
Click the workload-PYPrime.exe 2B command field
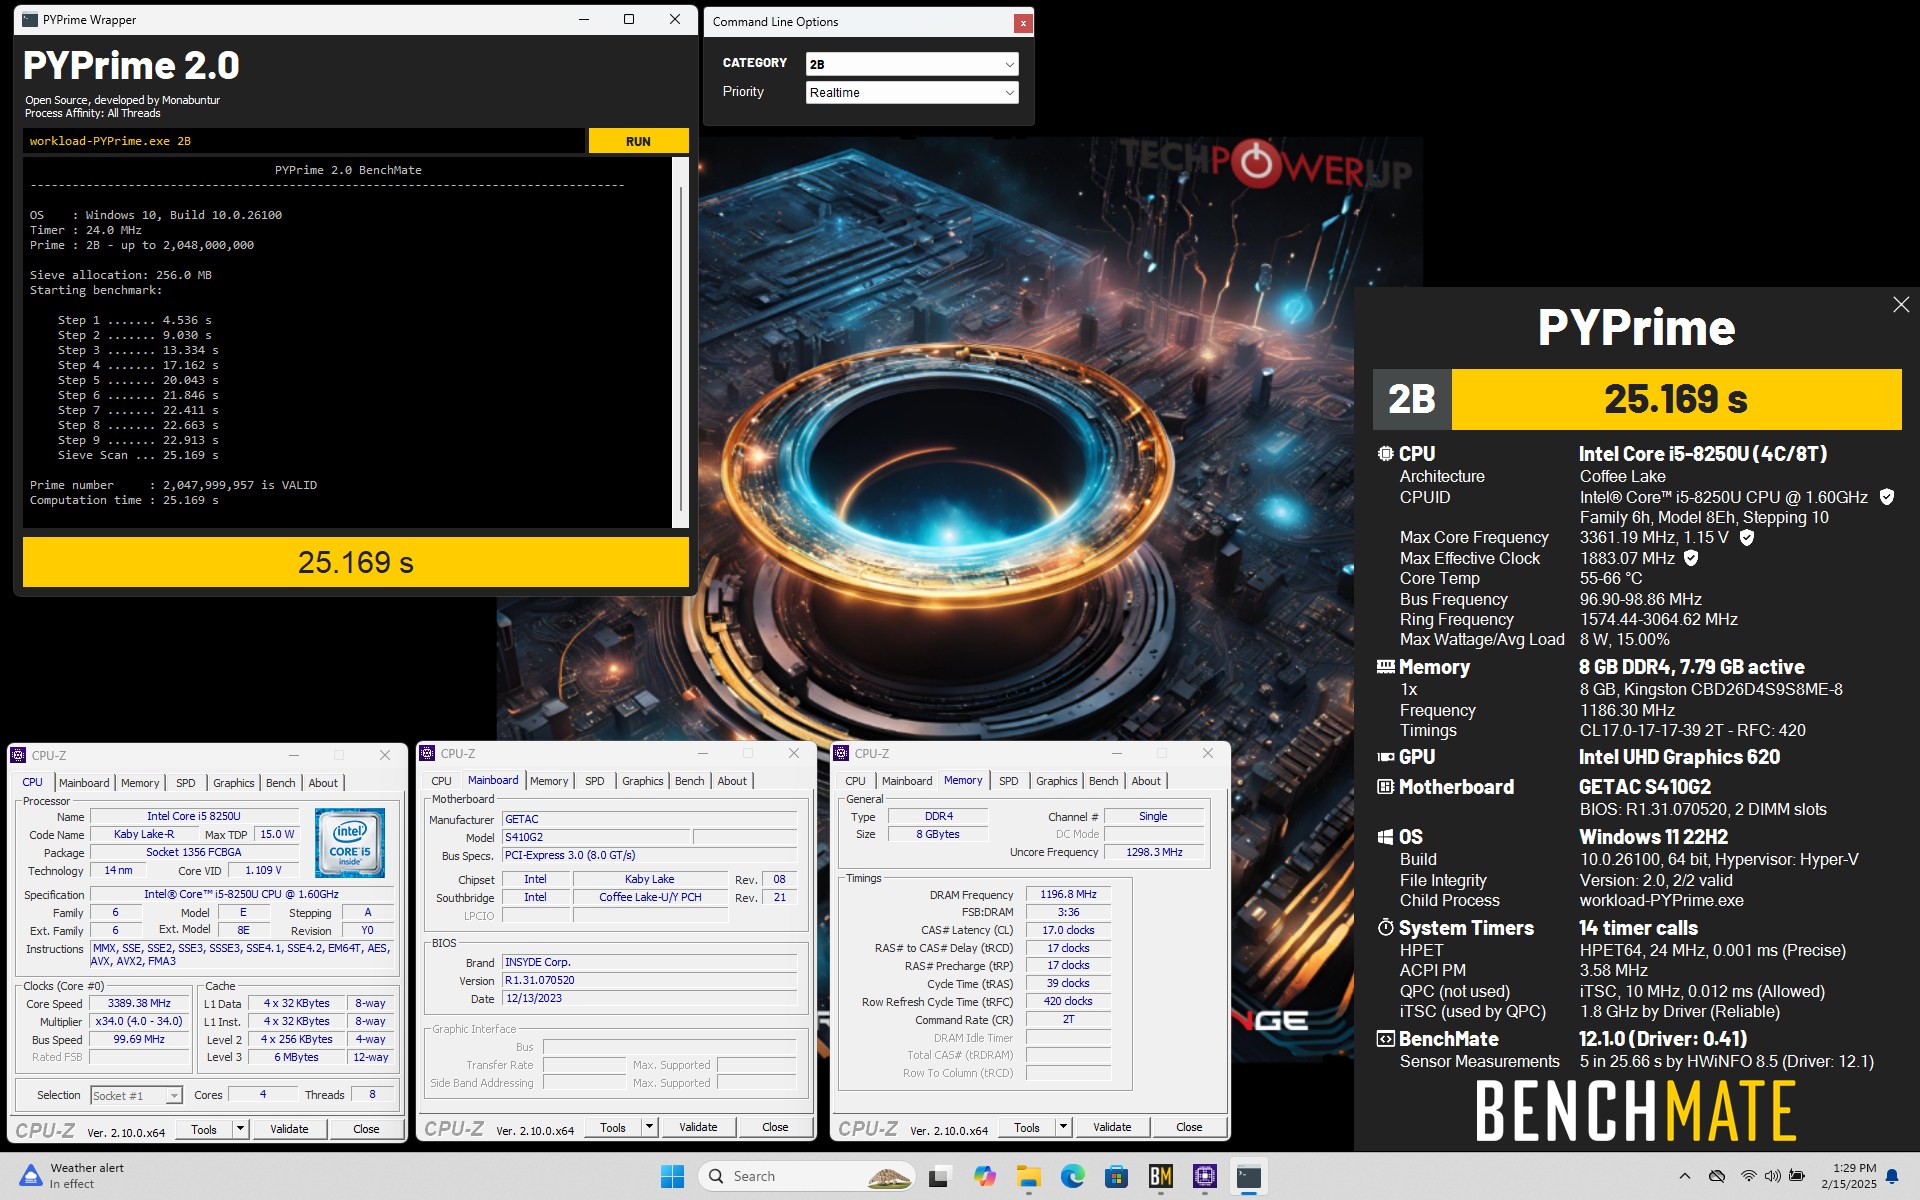point(304,141)
